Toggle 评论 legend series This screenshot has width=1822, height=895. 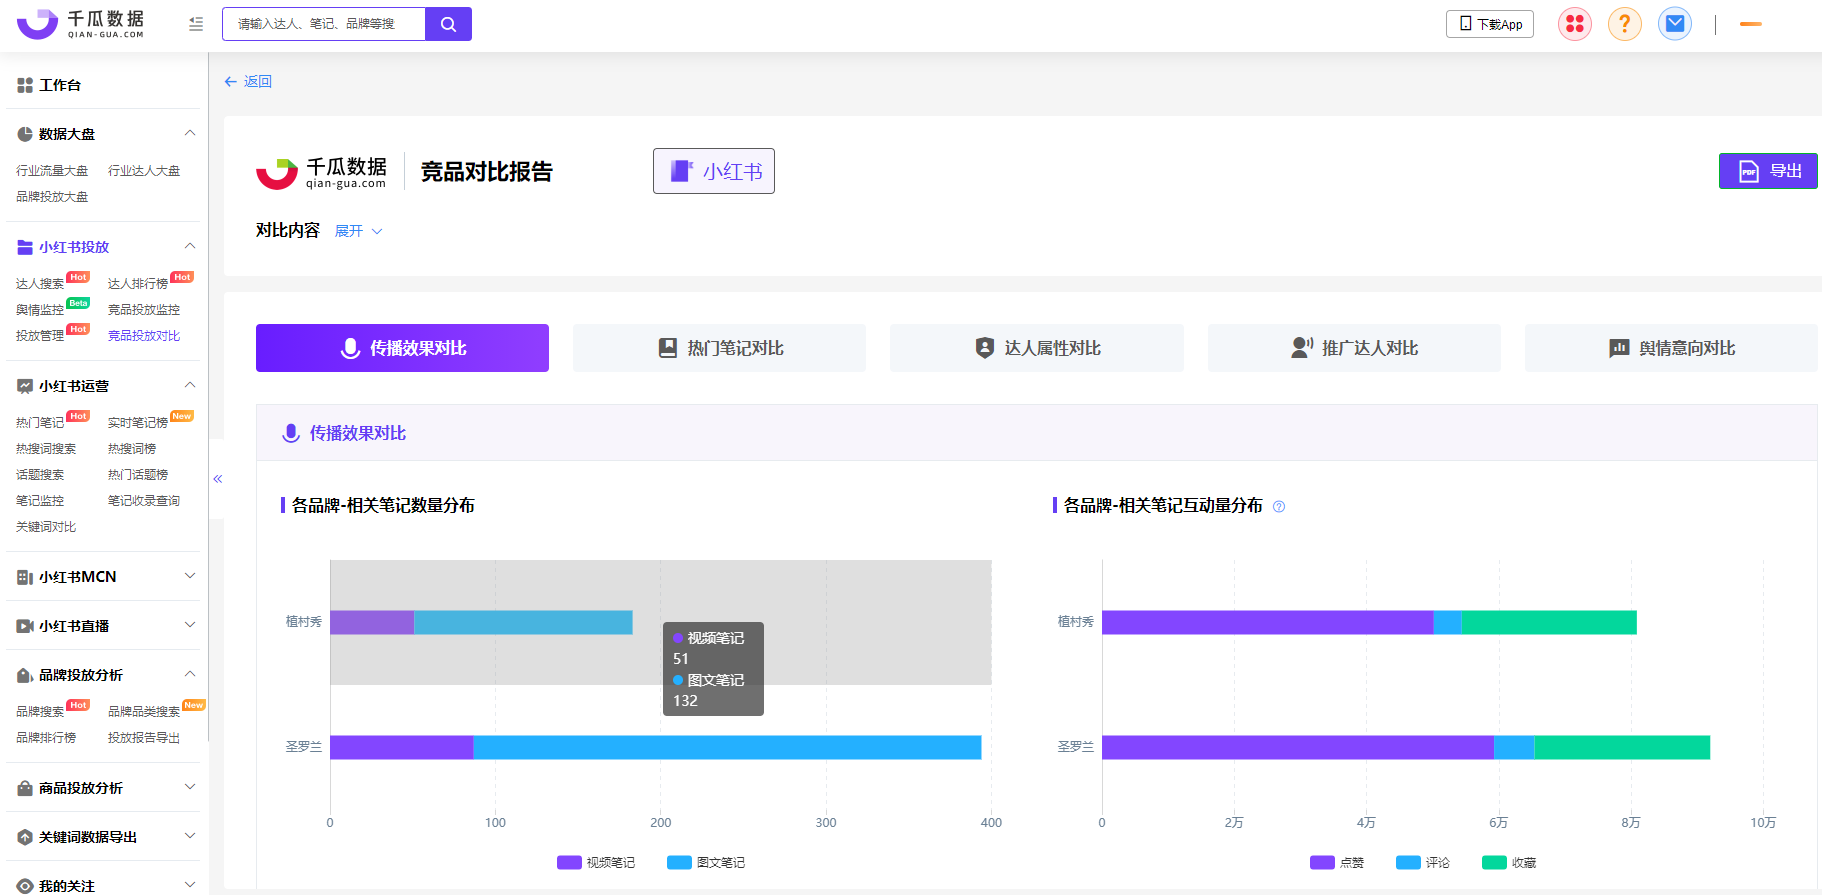[x=1423, y=862]
